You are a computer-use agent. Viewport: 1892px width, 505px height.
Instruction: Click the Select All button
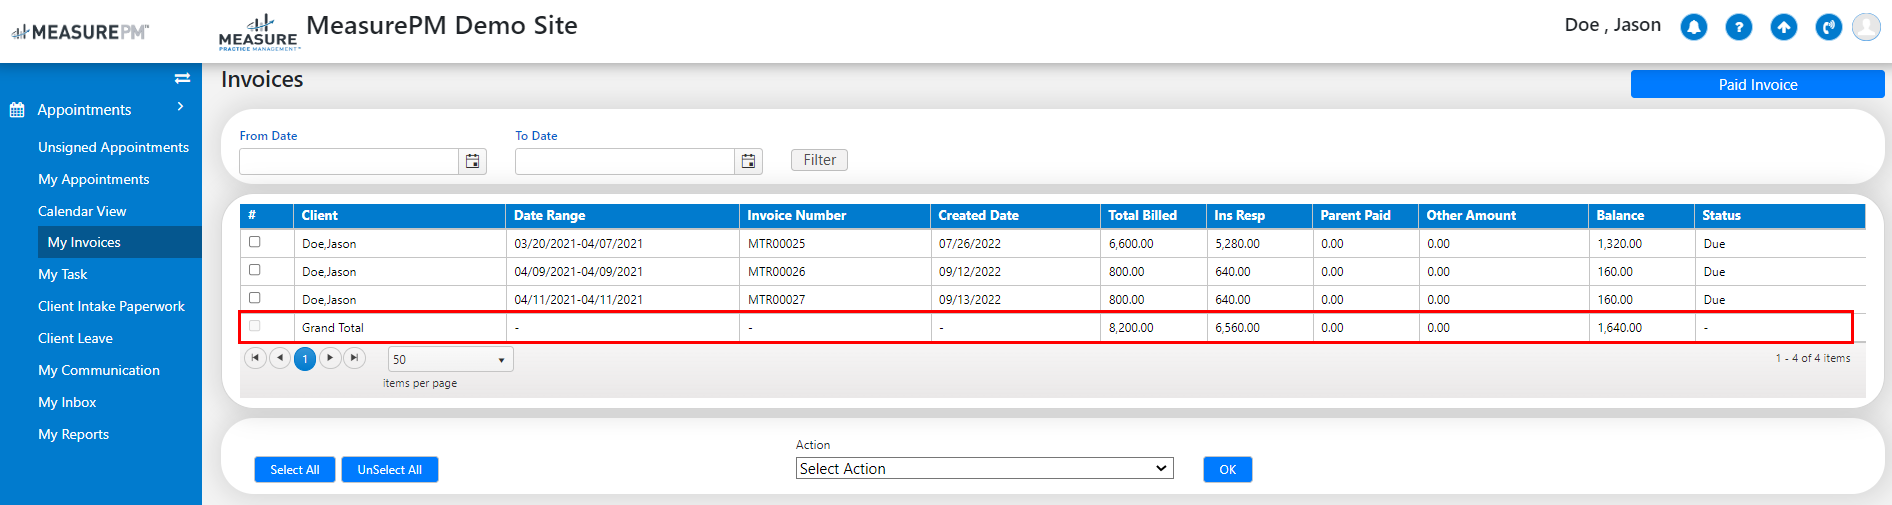pos(295,469)
